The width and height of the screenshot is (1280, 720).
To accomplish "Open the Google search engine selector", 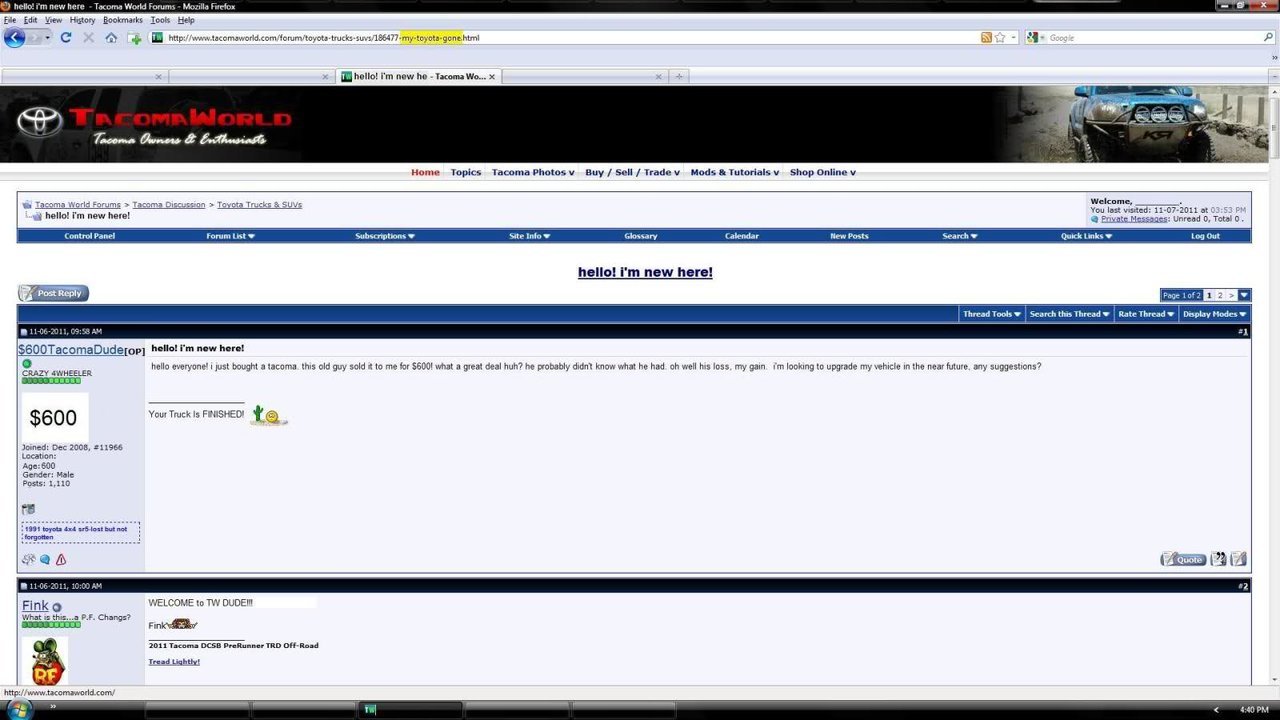I will coord(1035,38).
